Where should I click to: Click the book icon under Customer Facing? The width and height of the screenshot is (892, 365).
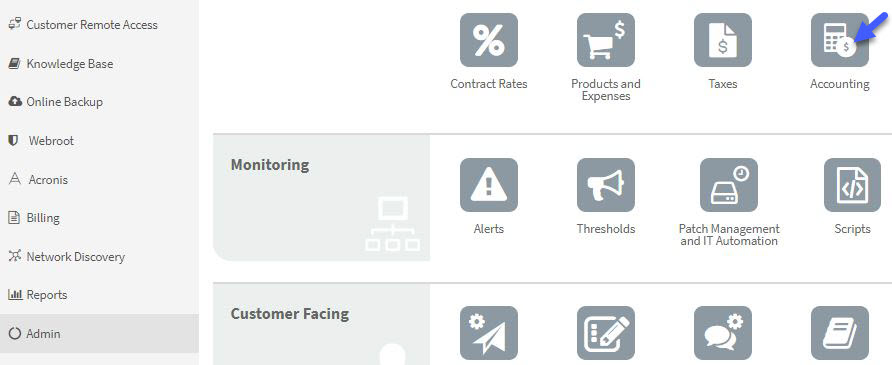pos(840,334)
